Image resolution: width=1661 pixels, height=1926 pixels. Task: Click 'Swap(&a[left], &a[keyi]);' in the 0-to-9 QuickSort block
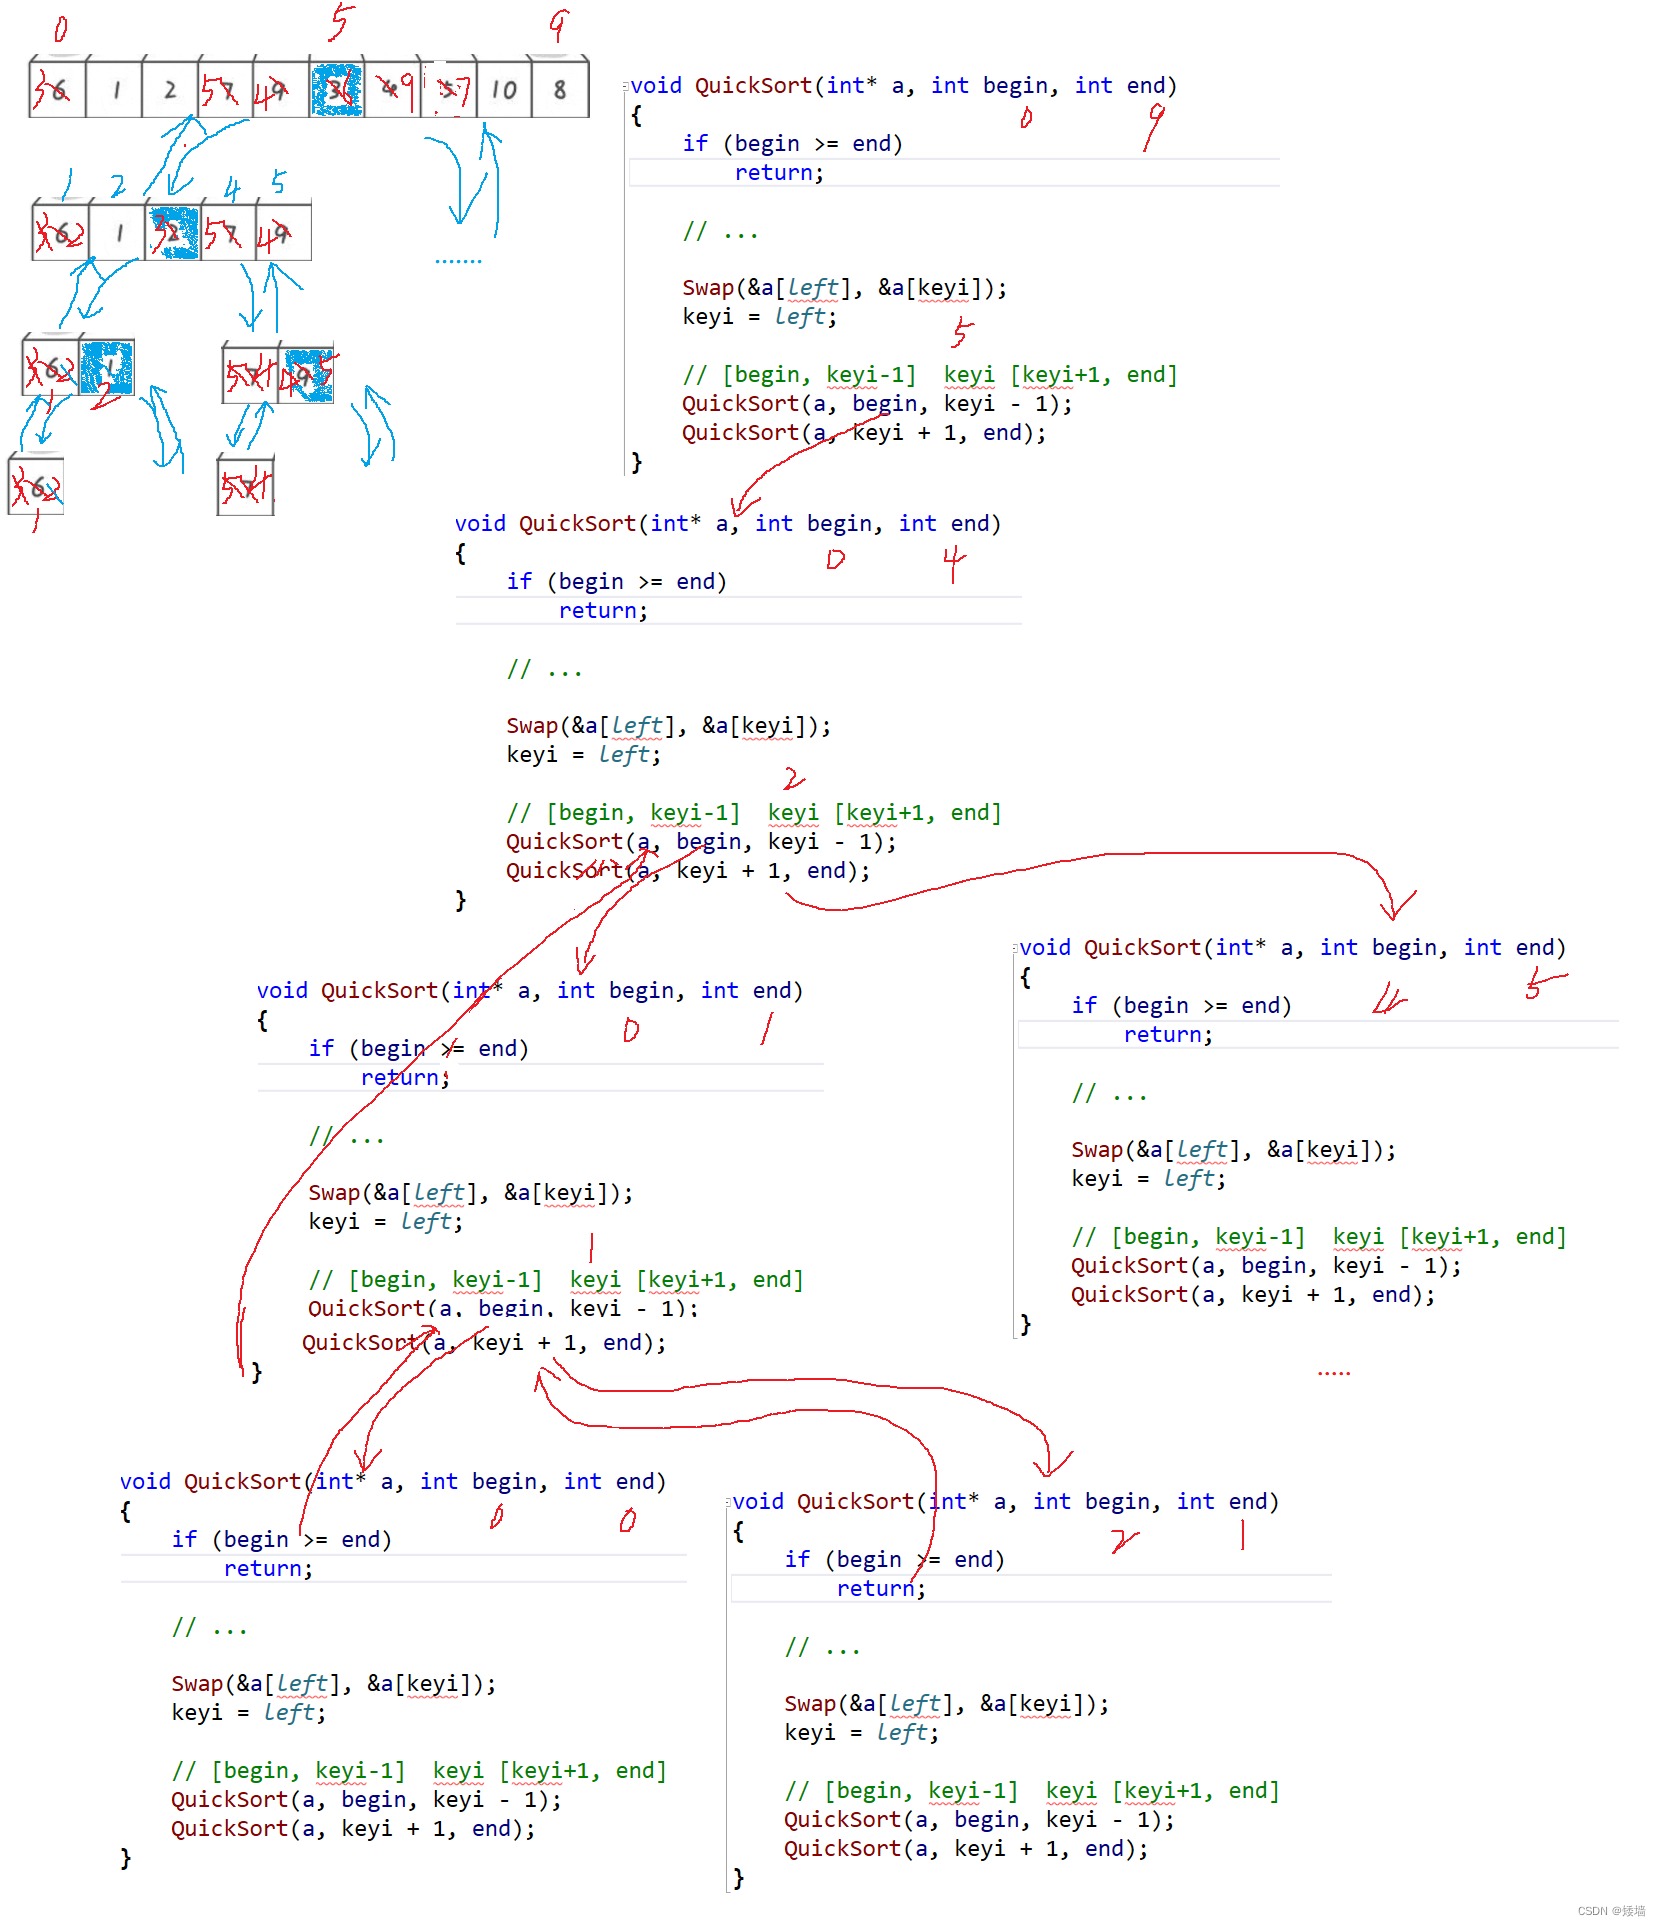coord(844,288)
